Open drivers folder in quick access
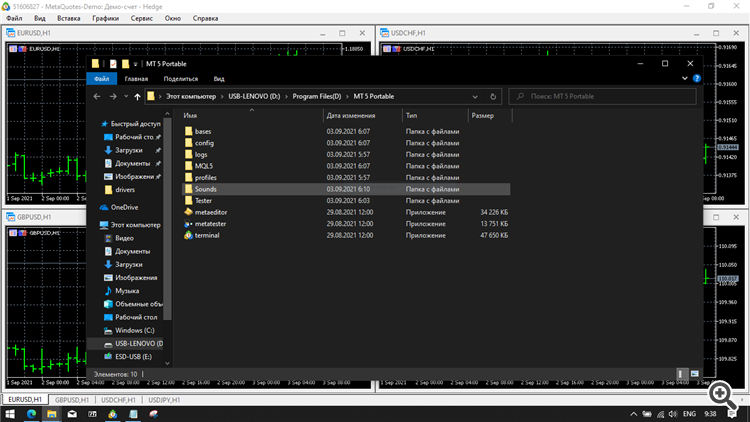 coord(125,189)
